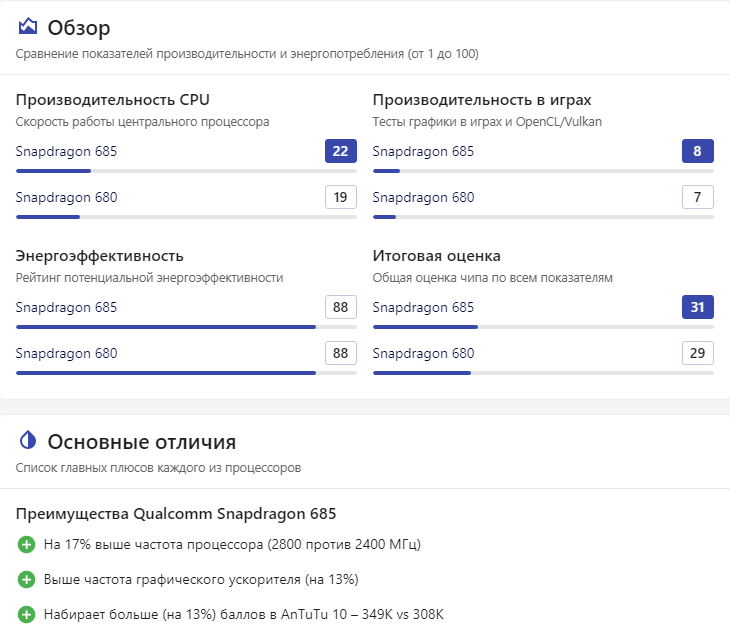730x640 pixels.
Task: Click the gaming score badge 7
Action: tap(698, 197)
